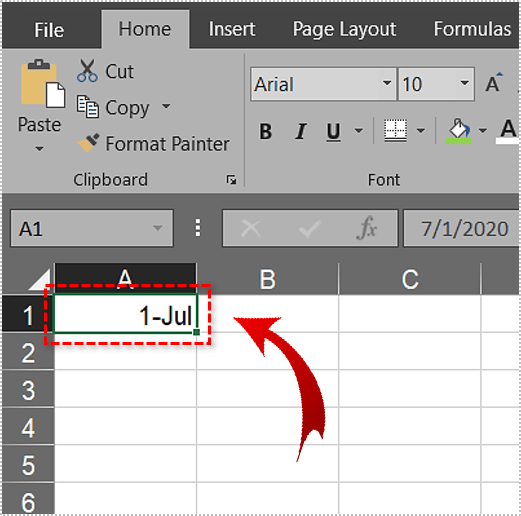Viewport: 521px width, 516px height.
Task: Open the font size dropdown
Action: point(465,83)
